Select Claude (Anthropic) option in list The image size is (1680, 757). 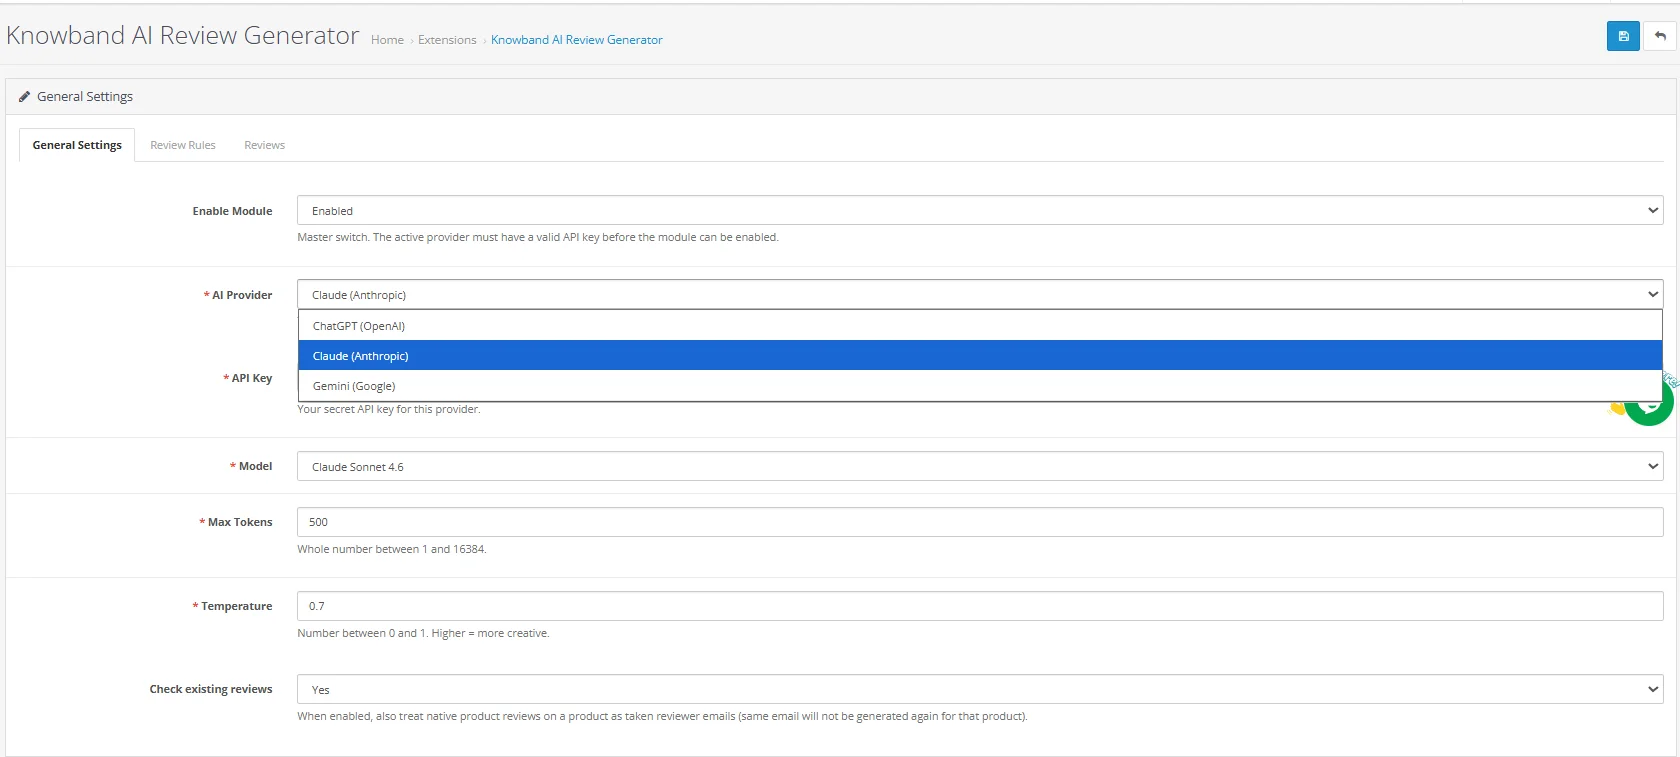click(980, 356)
